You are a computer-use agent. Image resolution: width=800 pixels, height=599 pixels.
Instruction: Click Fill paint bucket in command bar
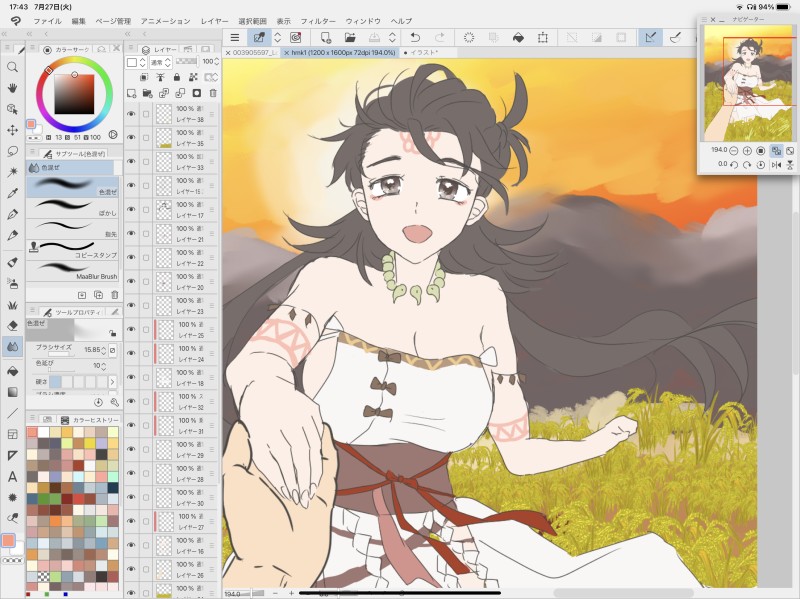518,37
